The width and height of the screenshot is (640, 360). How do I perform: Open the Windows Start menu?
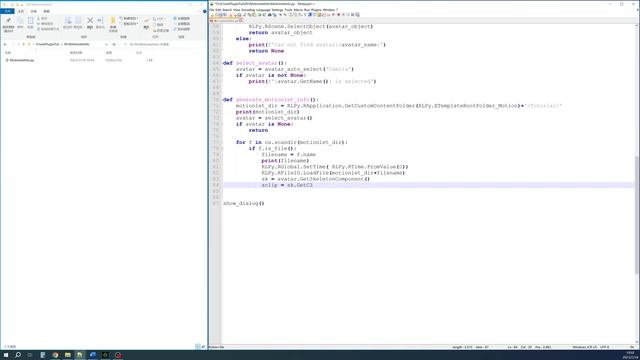pyautogui.click(x=6, y=355)
